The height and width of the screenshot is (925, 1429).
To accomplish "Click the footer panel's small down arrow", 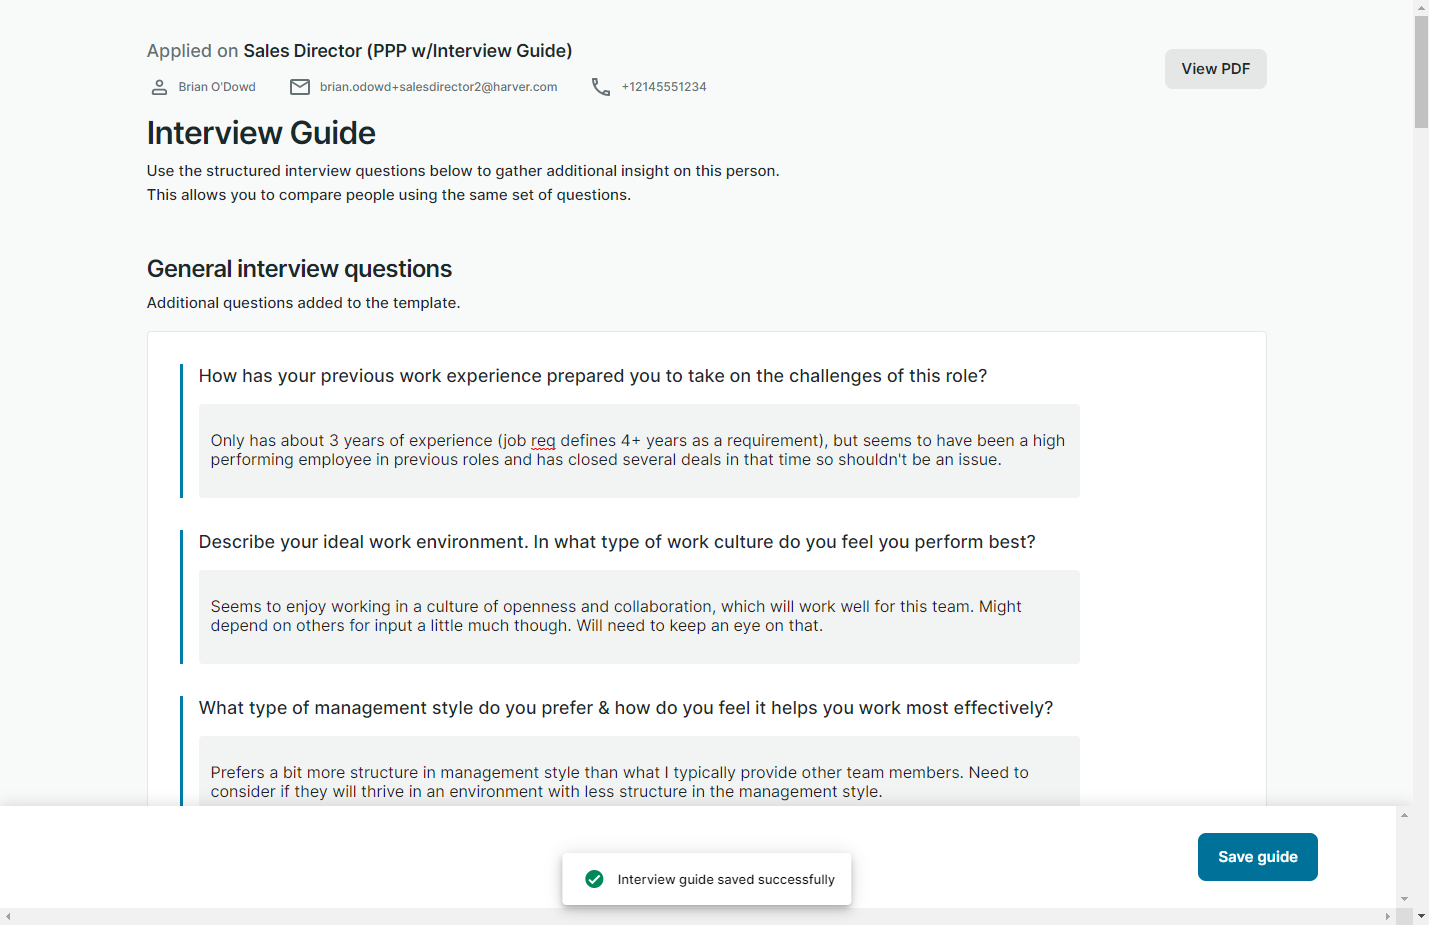I will pyautogui.click(x=1404, y=899).
